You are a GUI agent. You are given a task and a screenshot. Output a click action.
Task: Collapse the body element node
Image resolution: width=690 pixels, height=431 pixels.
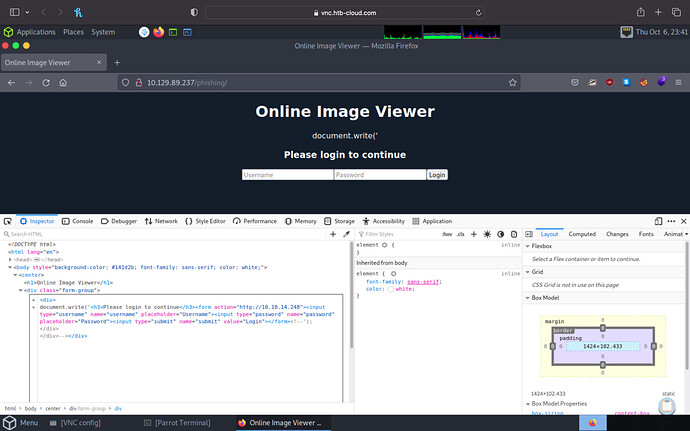10,267
